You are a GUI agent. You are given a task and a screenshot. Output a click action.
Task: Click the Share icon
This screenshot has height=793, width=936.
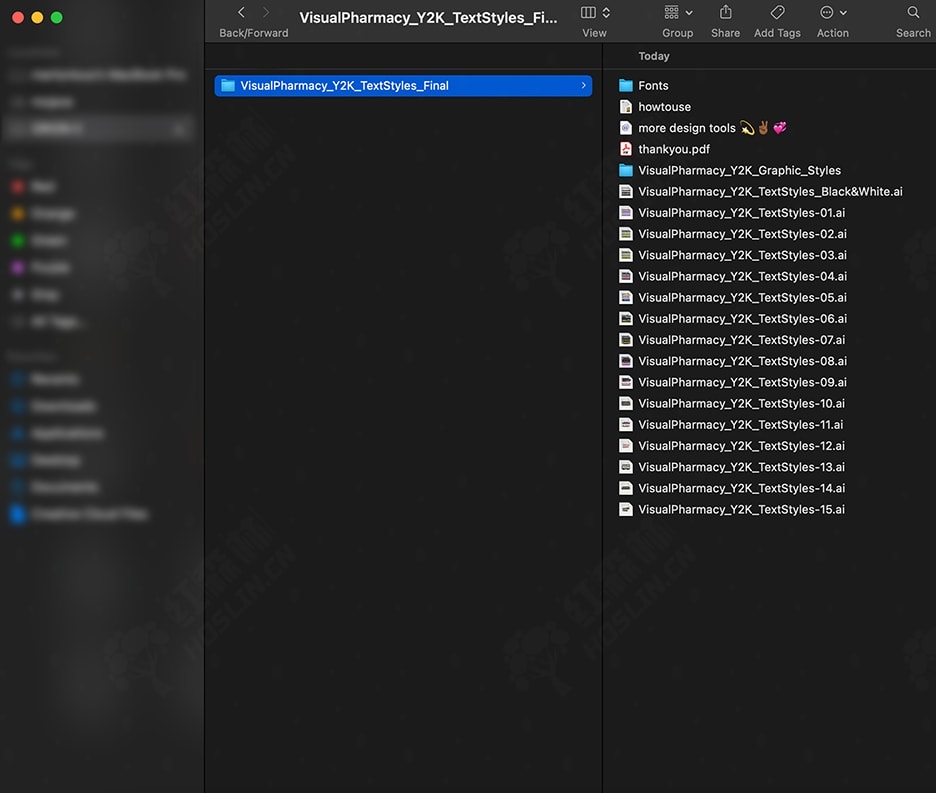[725, 12]
